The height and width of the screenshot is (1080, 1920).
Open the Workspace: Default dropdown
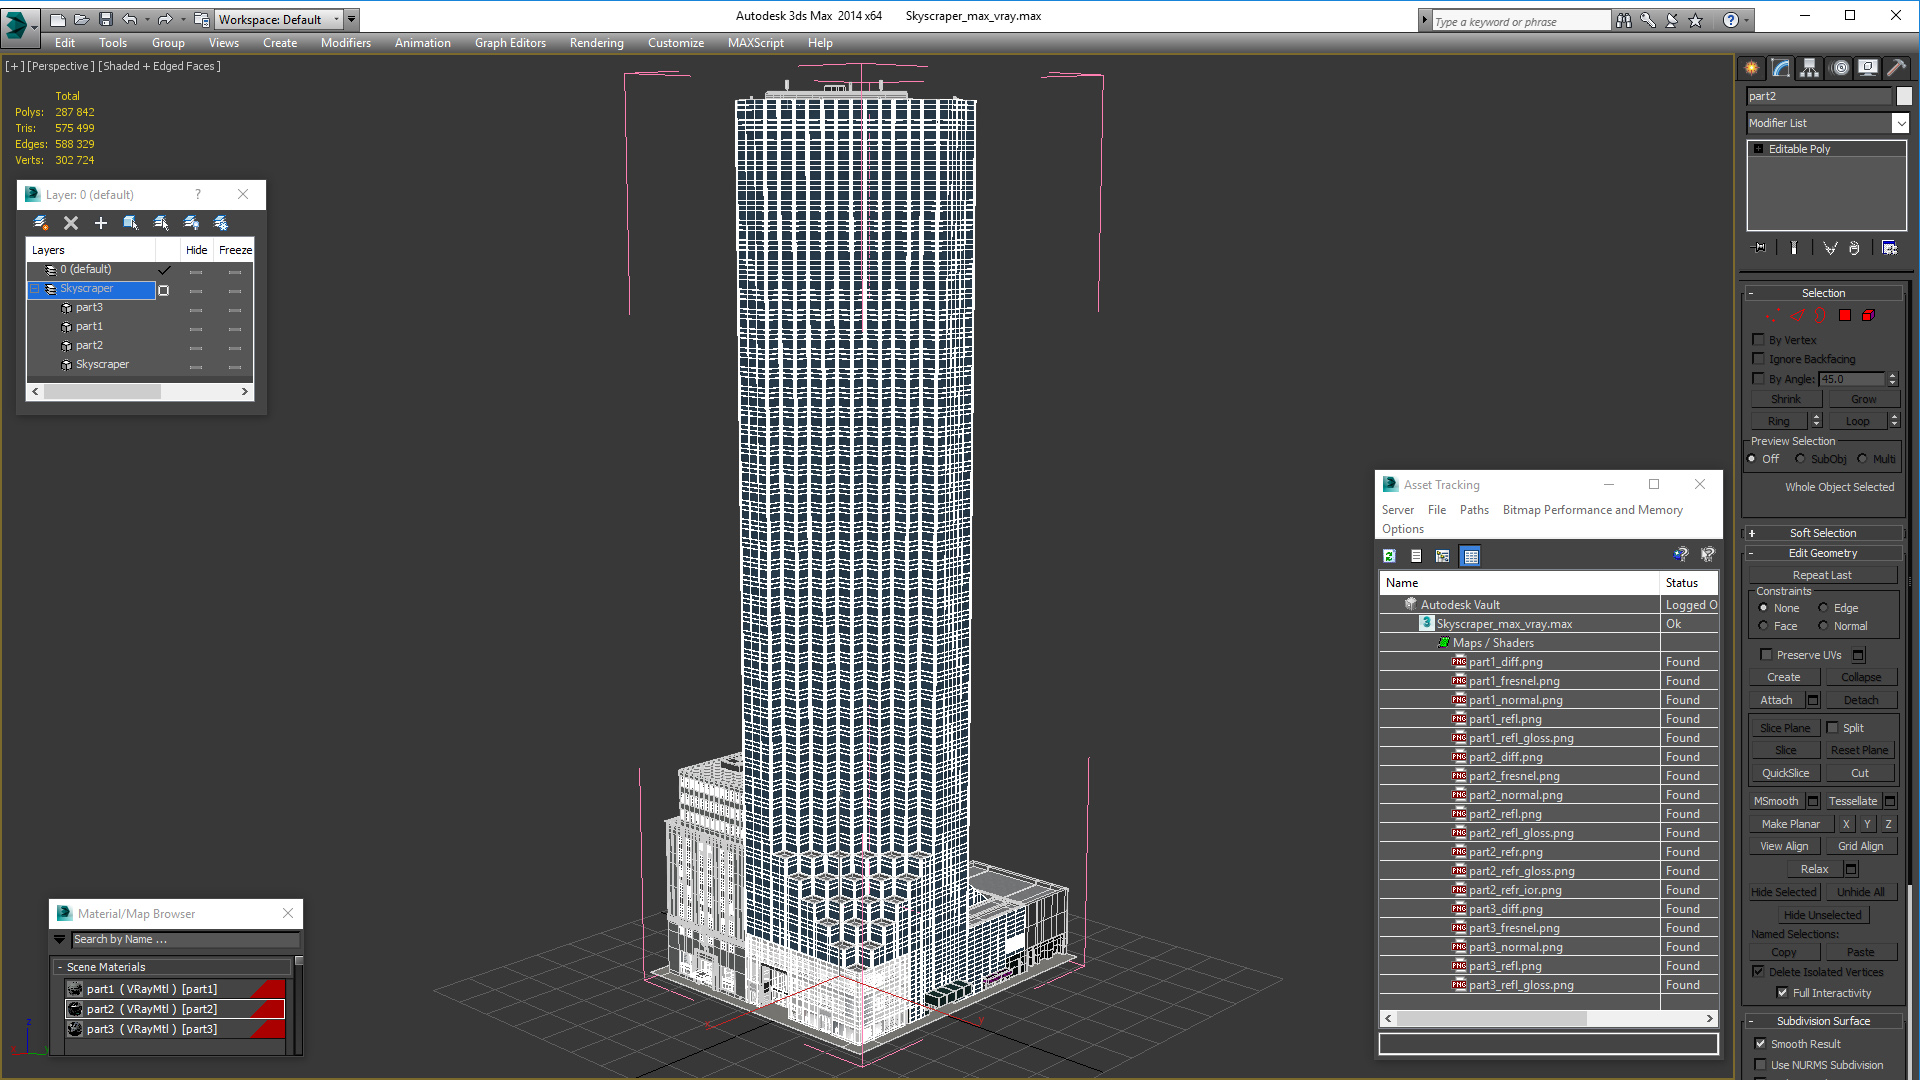[279, 19]
